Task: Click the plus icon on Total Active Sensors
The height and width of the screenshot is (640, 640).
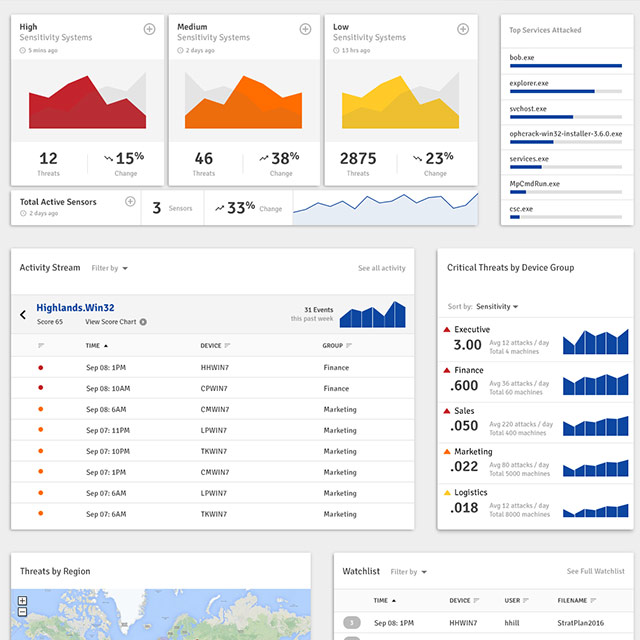Action: point(130,201)
